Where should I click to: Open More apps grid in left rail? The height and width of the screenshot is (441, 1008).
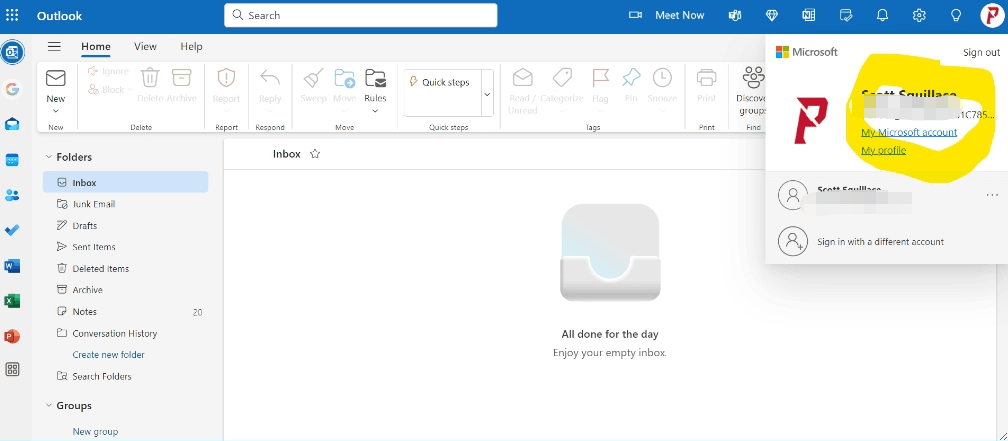(12, 369)
